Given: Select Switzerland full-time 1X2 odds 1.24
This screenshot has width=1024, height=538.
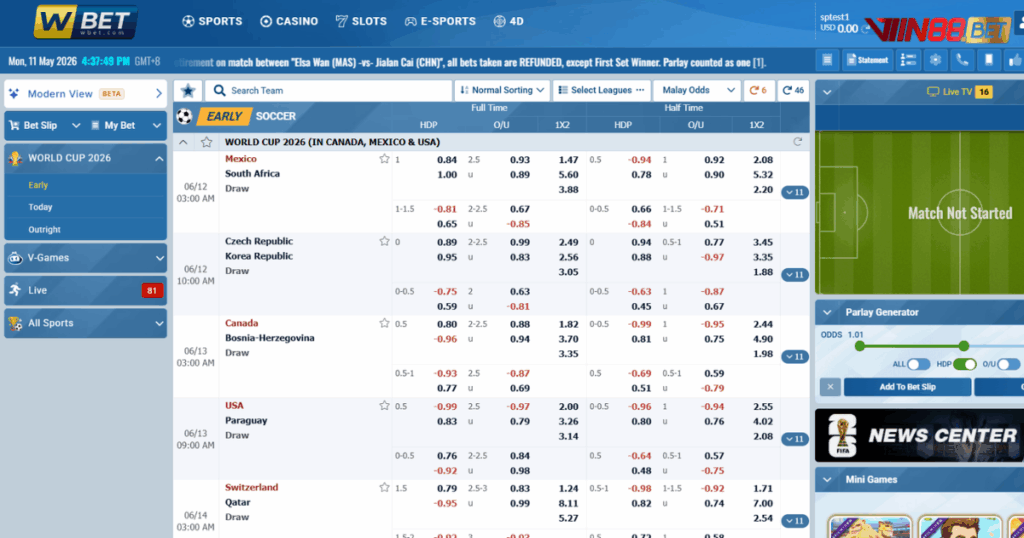Looking at the screenshot, I should coord(568,488).
